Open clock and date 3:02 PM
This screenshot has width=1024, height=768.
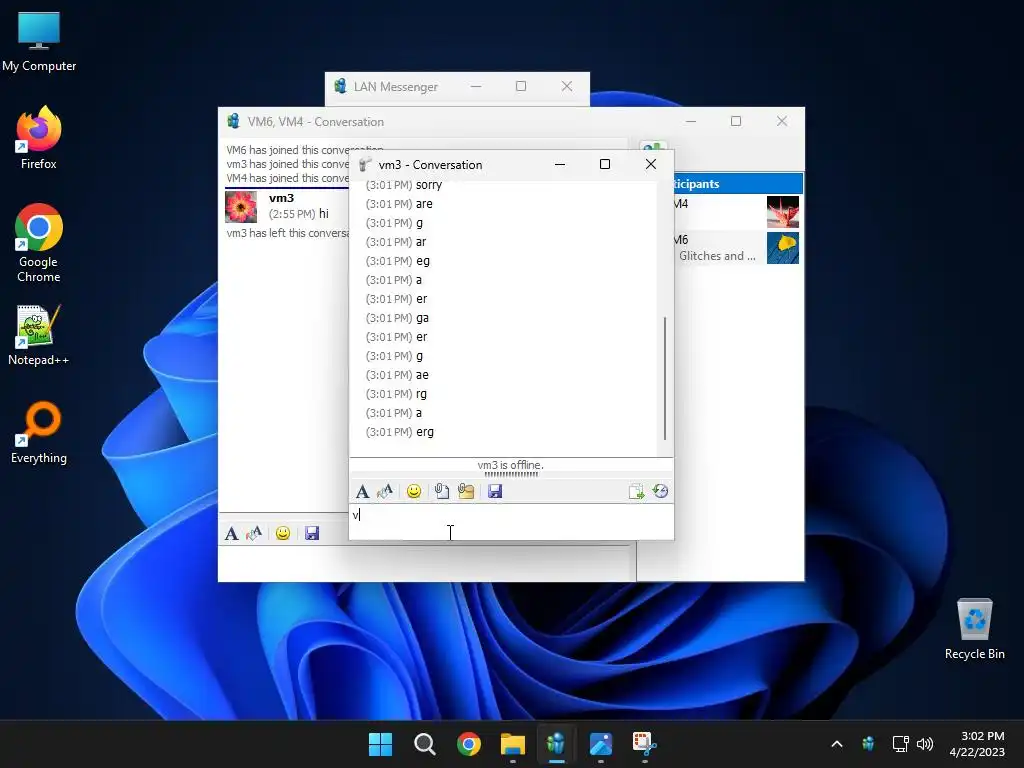coord(977,744)
